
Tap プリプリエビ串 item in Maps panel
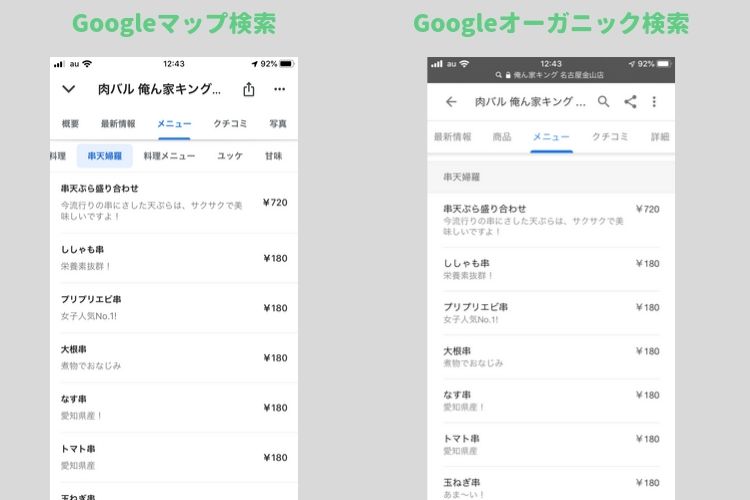[x=174, y=308]
